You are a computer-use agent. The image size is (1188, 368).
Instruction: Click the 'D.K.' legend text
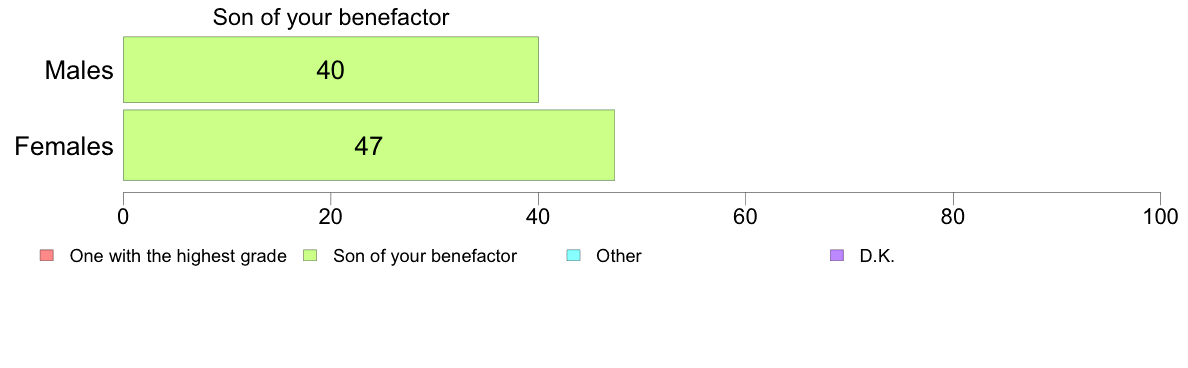(x=877, y=256)
